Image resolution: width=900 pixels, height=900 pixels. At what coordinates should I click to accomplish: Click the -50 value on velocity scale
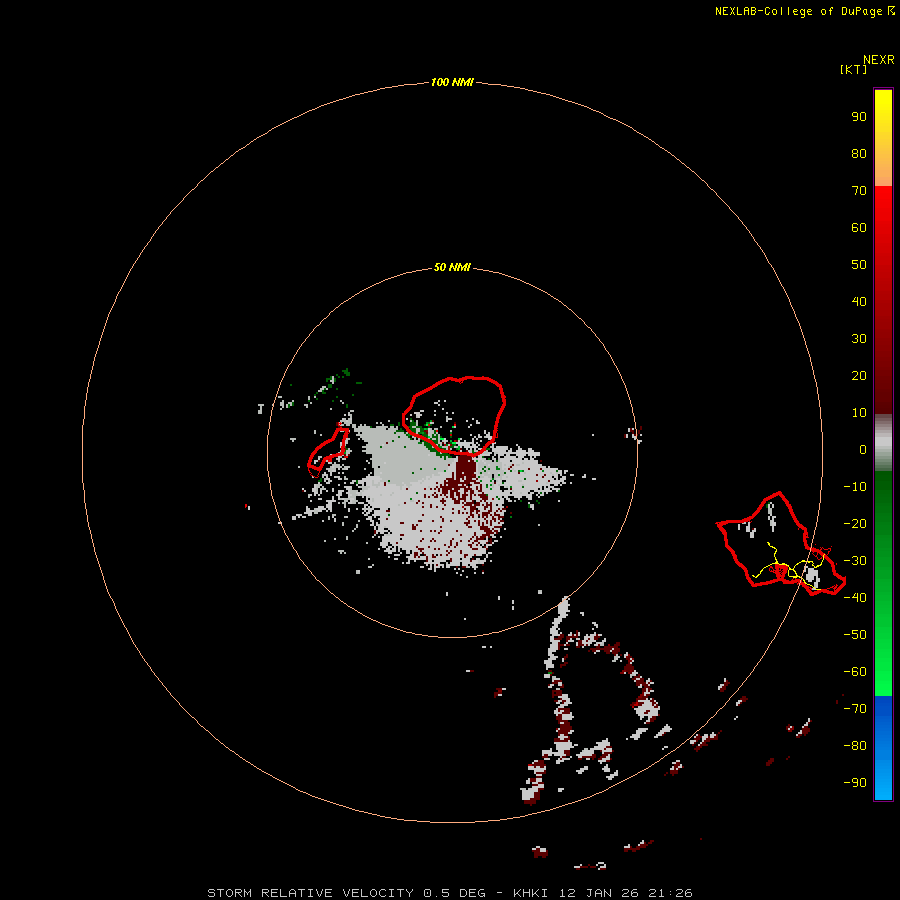click(x=855, y=635)
